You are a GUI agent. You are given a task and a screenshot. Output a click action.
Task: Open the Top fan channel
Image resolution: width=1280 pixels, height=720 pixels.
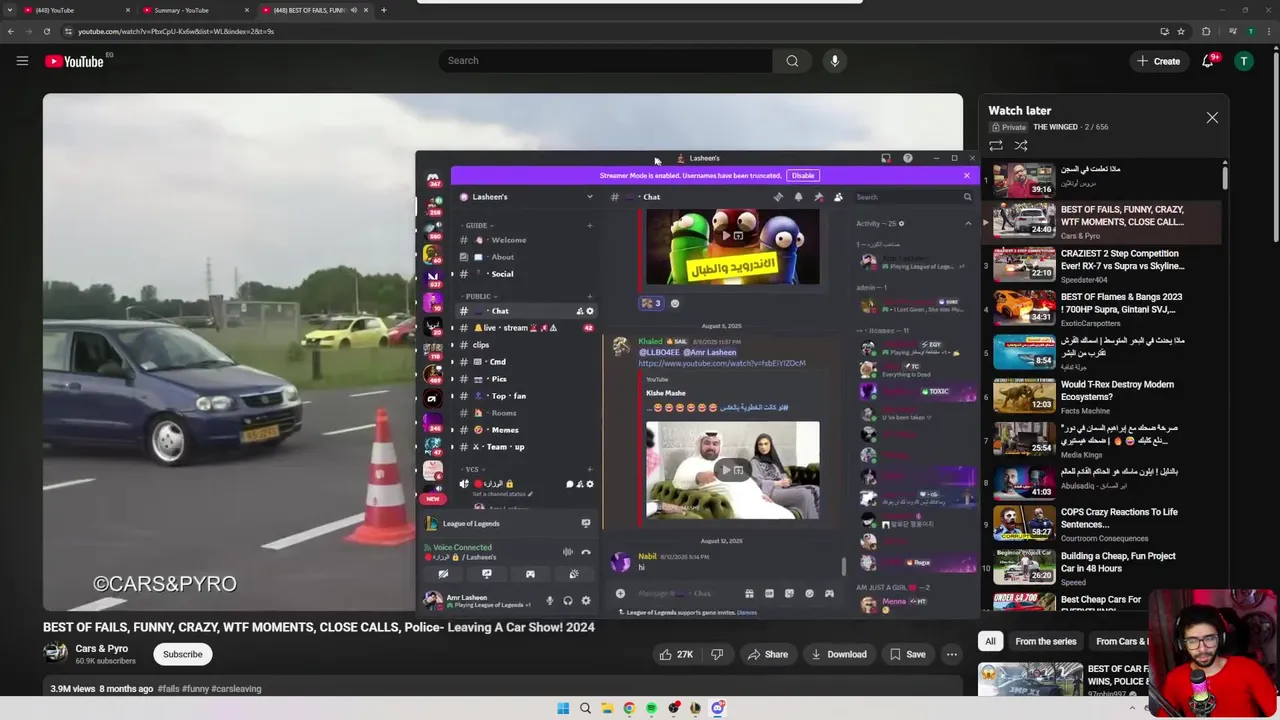click(x=525, y=396)
